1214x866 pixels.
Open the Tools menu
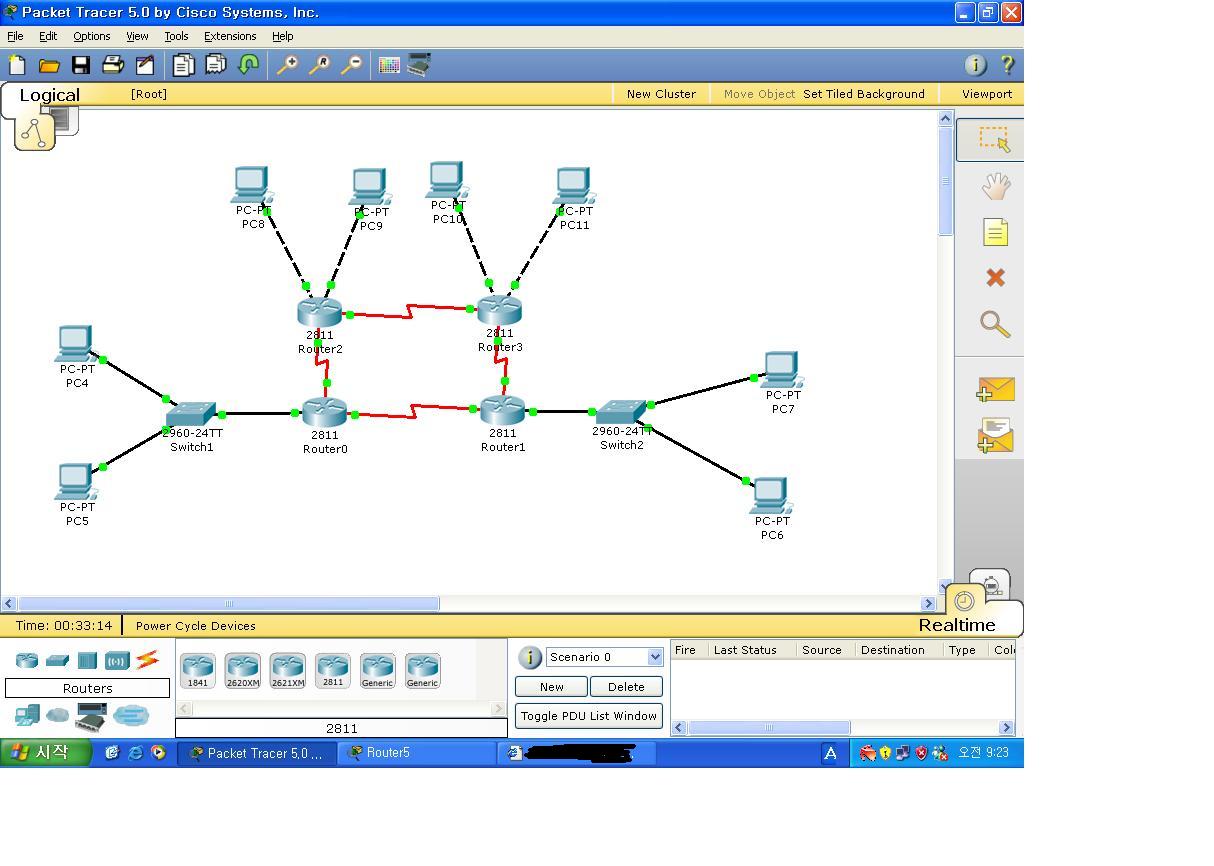click(176, 36)
